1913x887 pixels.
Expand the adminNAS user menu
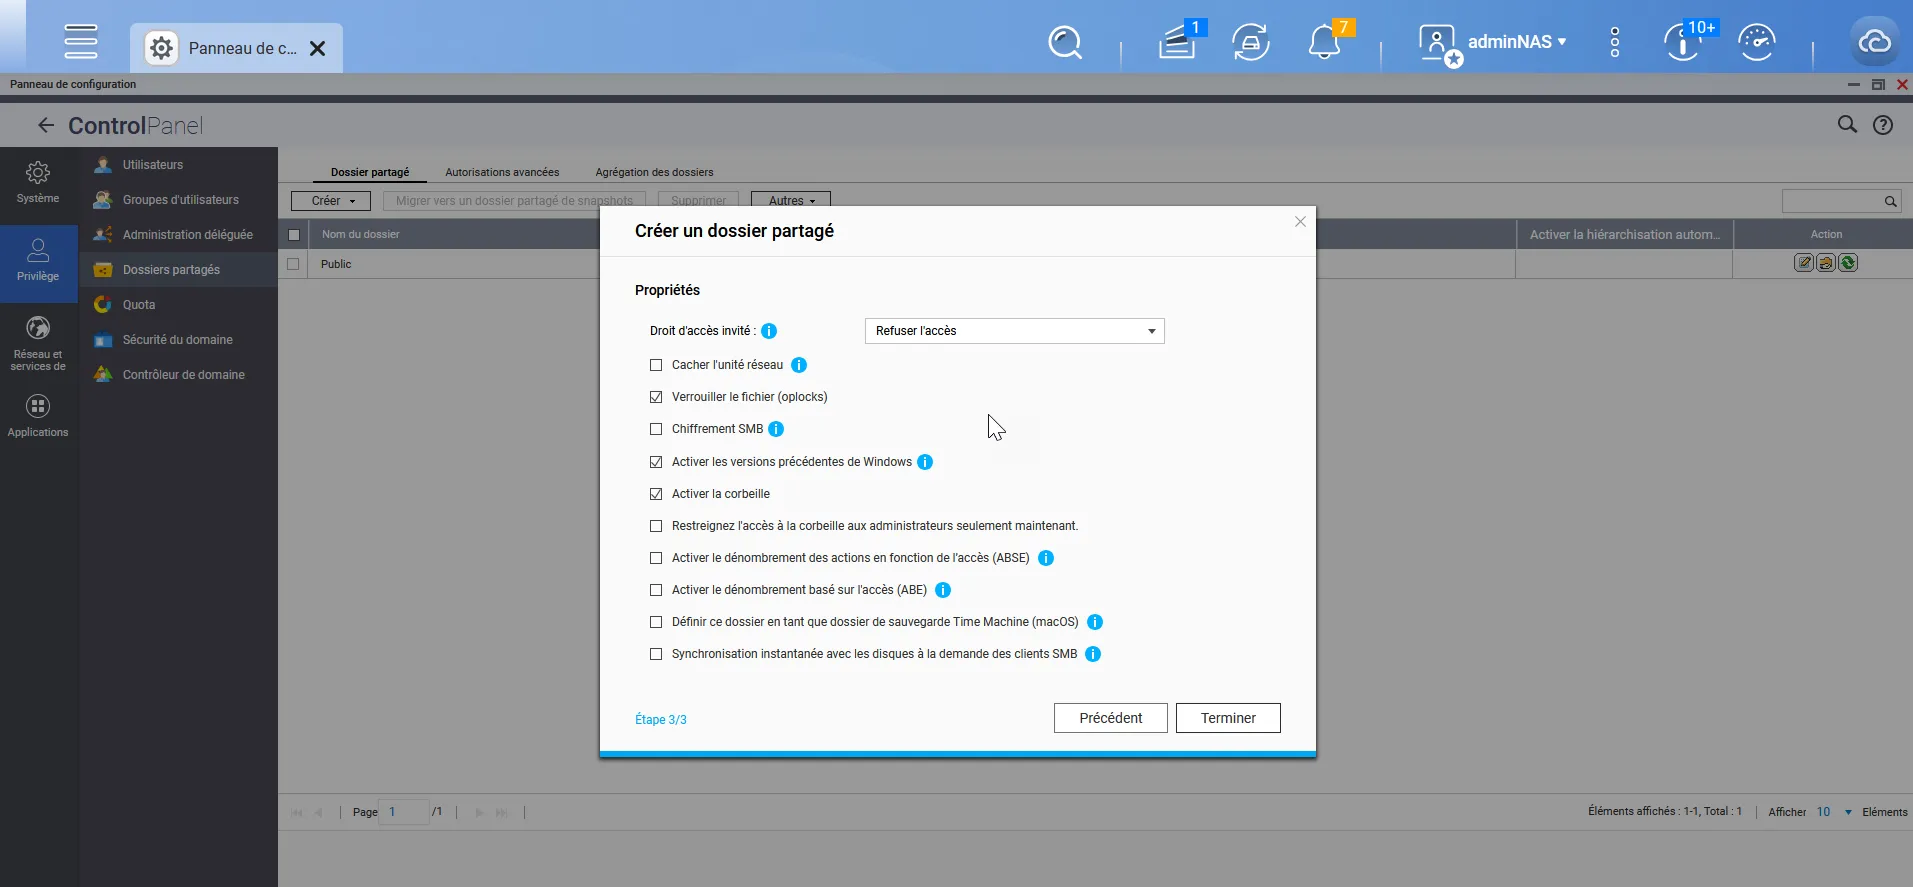pos(1515,42)
